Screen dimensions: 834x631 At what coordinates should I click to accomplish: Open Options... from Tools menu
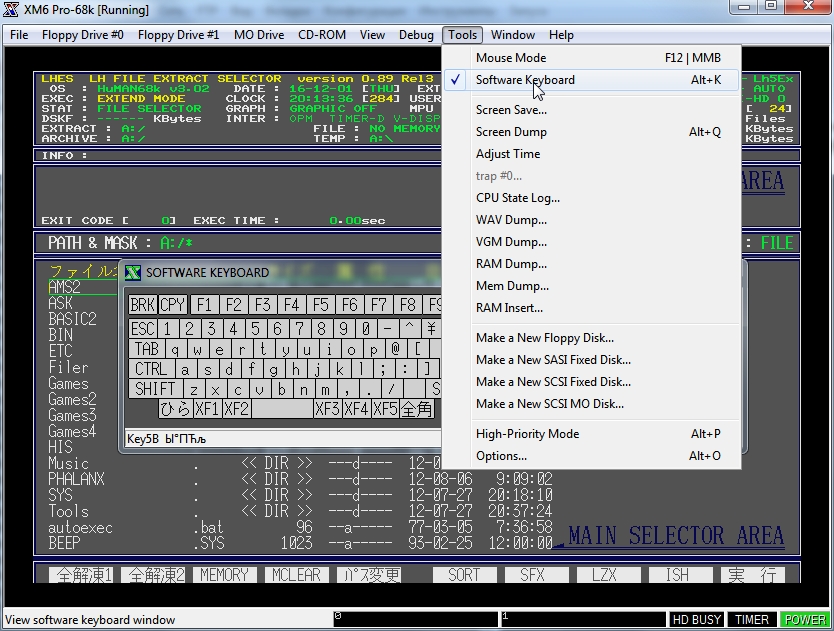click(591, 456)
